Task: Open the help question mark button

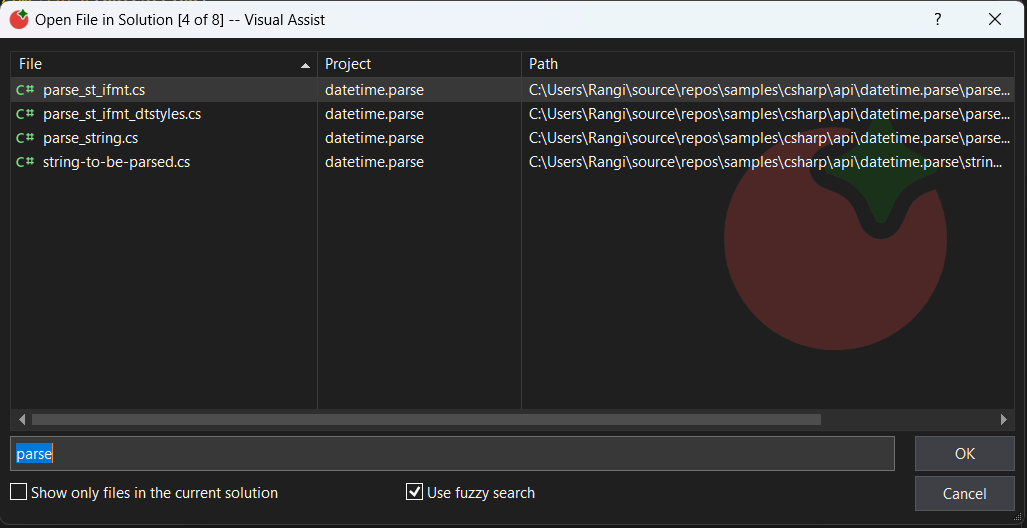Action: pyautogui.click(x=938, y=20)
